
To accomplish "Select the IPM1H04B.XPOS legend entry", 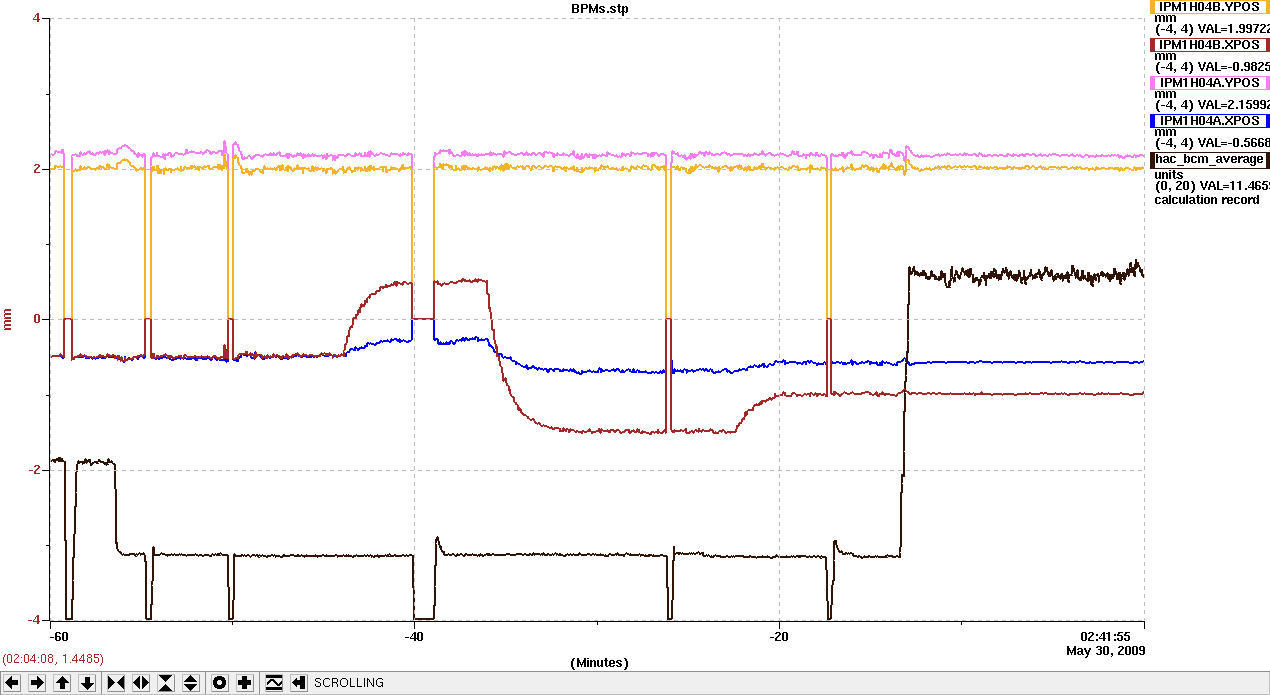I will click(1210, 45).
